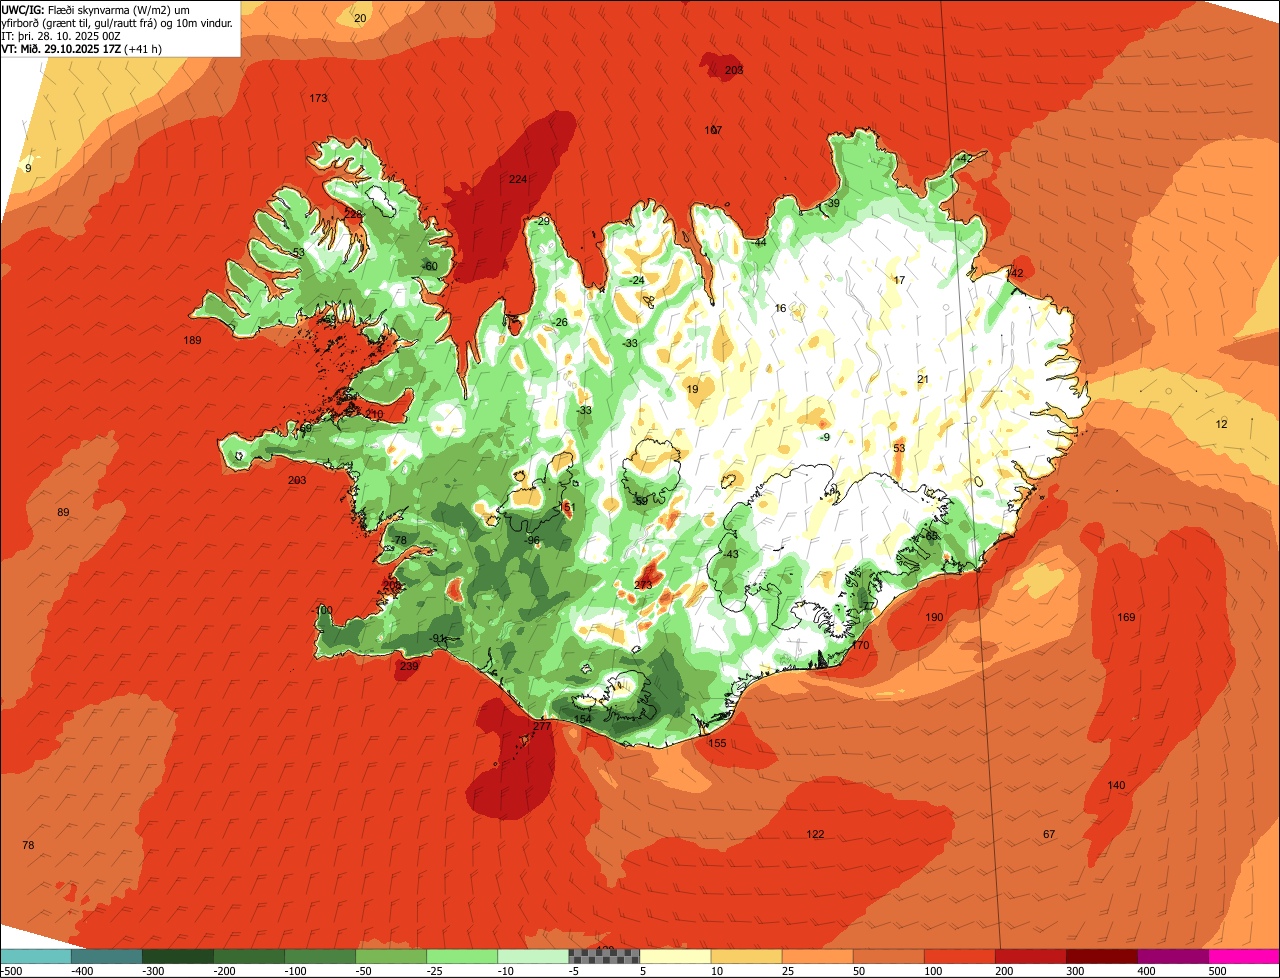Click the value "100" off the Reykjanes coast

(x=323, y=610)
